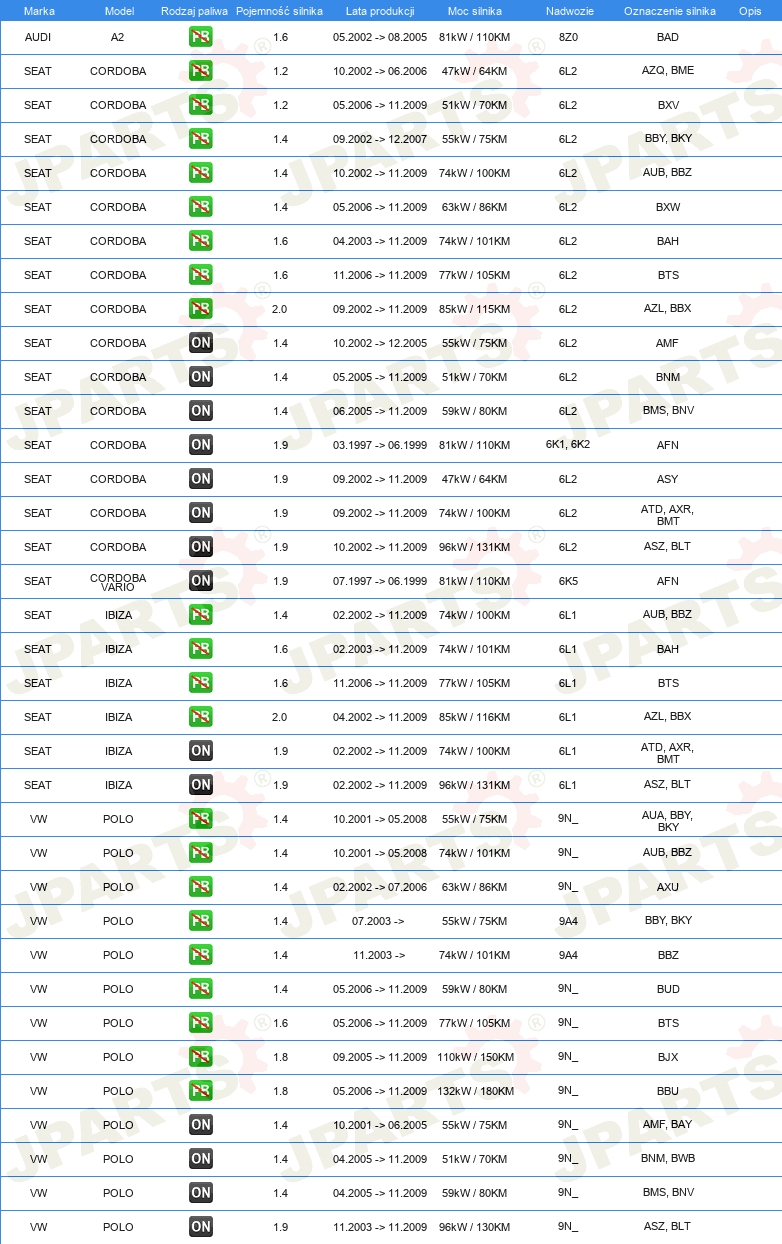Image resolution: width=782 pixels, height=1244 pixels.
Task: Click the 110kW / 150KM power value
Action: point(475,1057)
